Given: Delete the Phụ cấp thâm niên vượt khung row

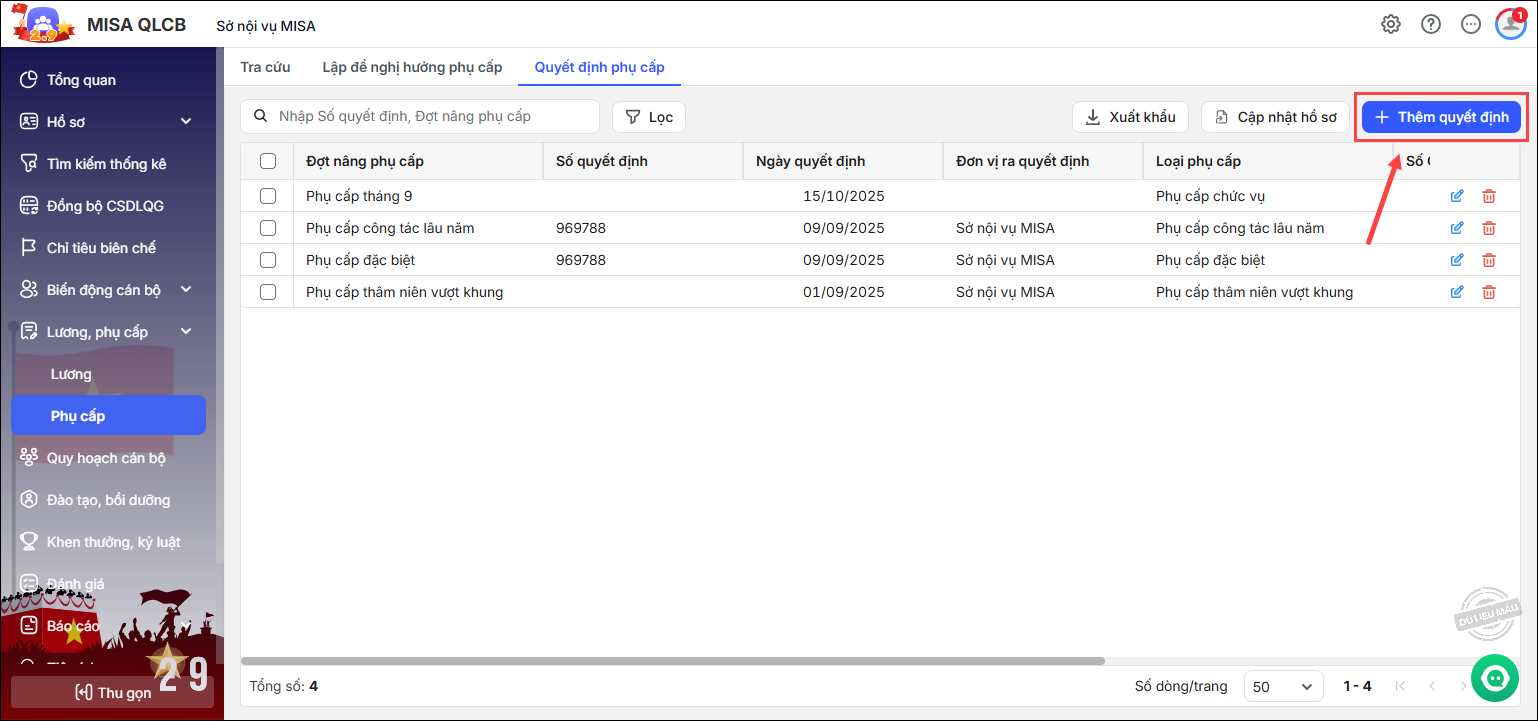Looking at the screenshot, I should tap(1489, 292).
